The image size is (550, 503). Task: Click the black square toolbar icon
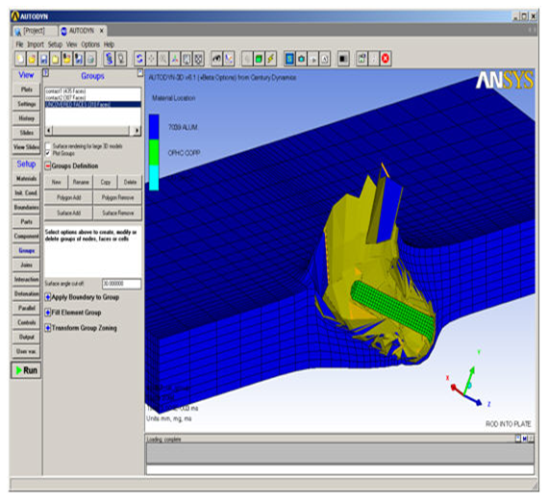pyautogui.click(x=343, y=59)
